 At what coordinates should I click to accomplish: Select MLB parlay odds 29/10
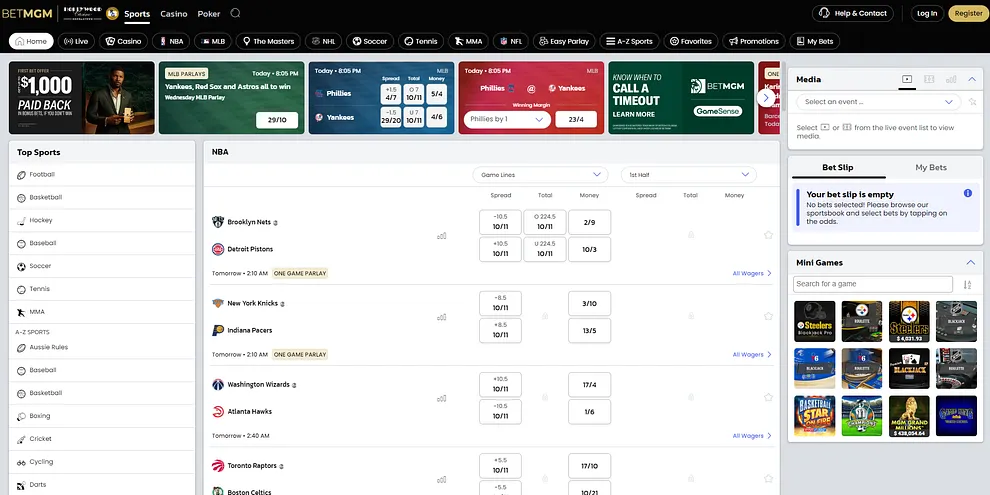277,120
